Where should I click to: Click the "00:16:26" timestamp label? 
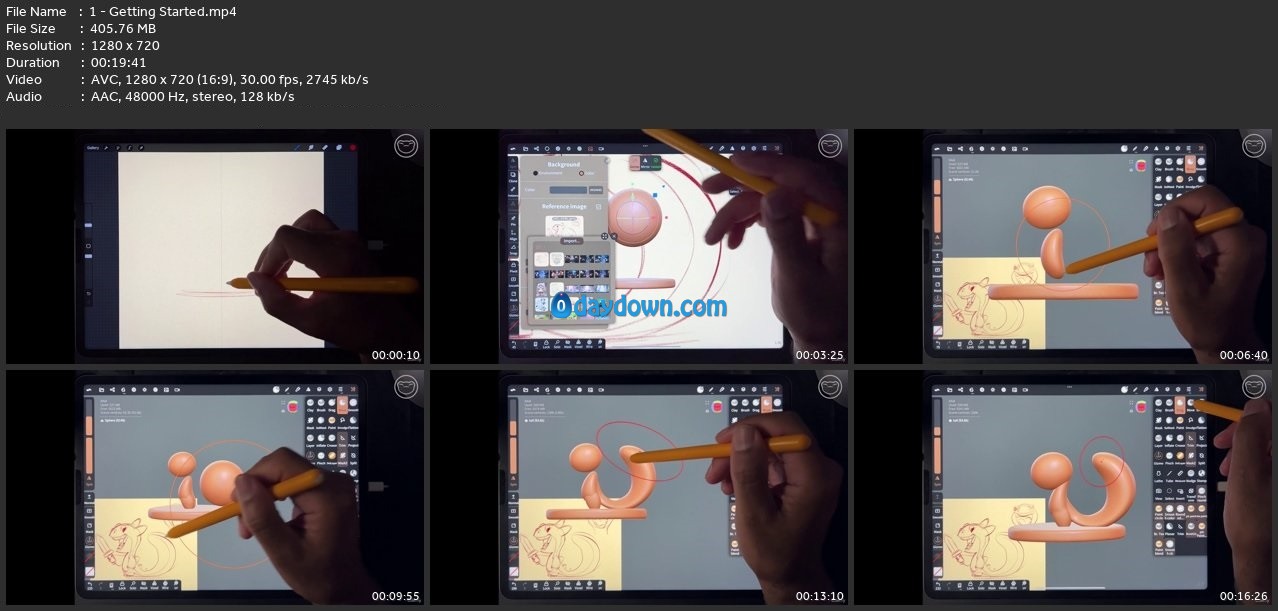click(x=1243, y=597)
